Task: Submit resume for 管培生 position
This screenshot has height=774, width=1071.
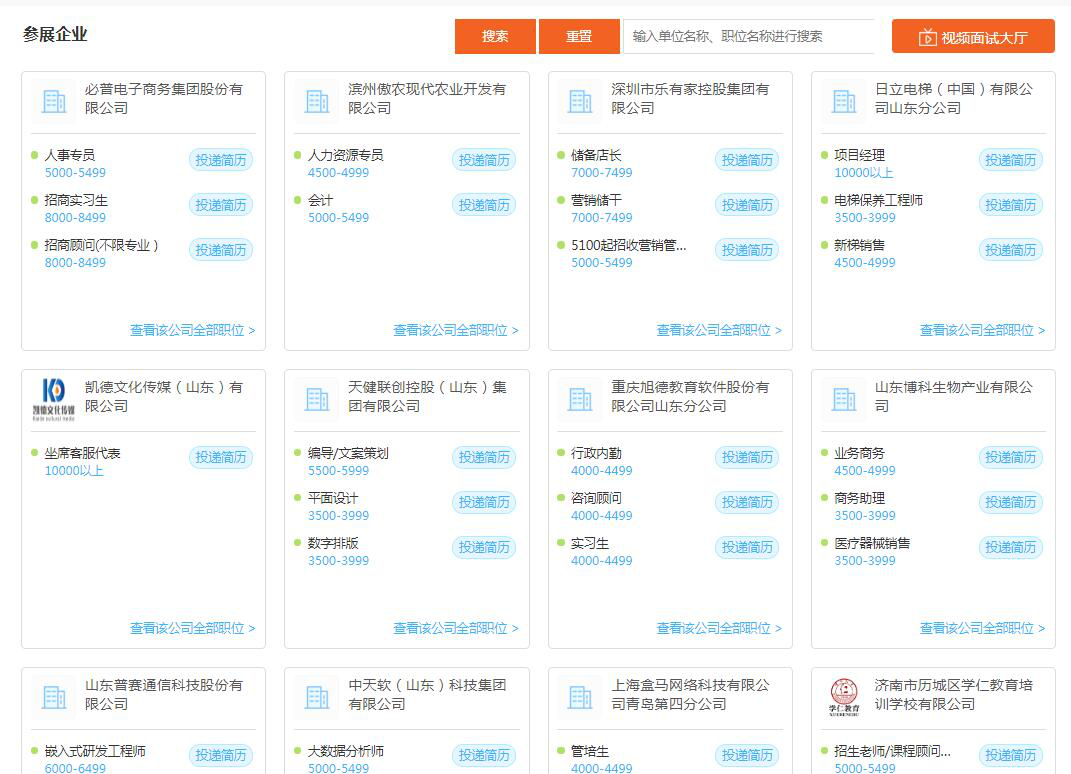Action: [x=747, y=755]
